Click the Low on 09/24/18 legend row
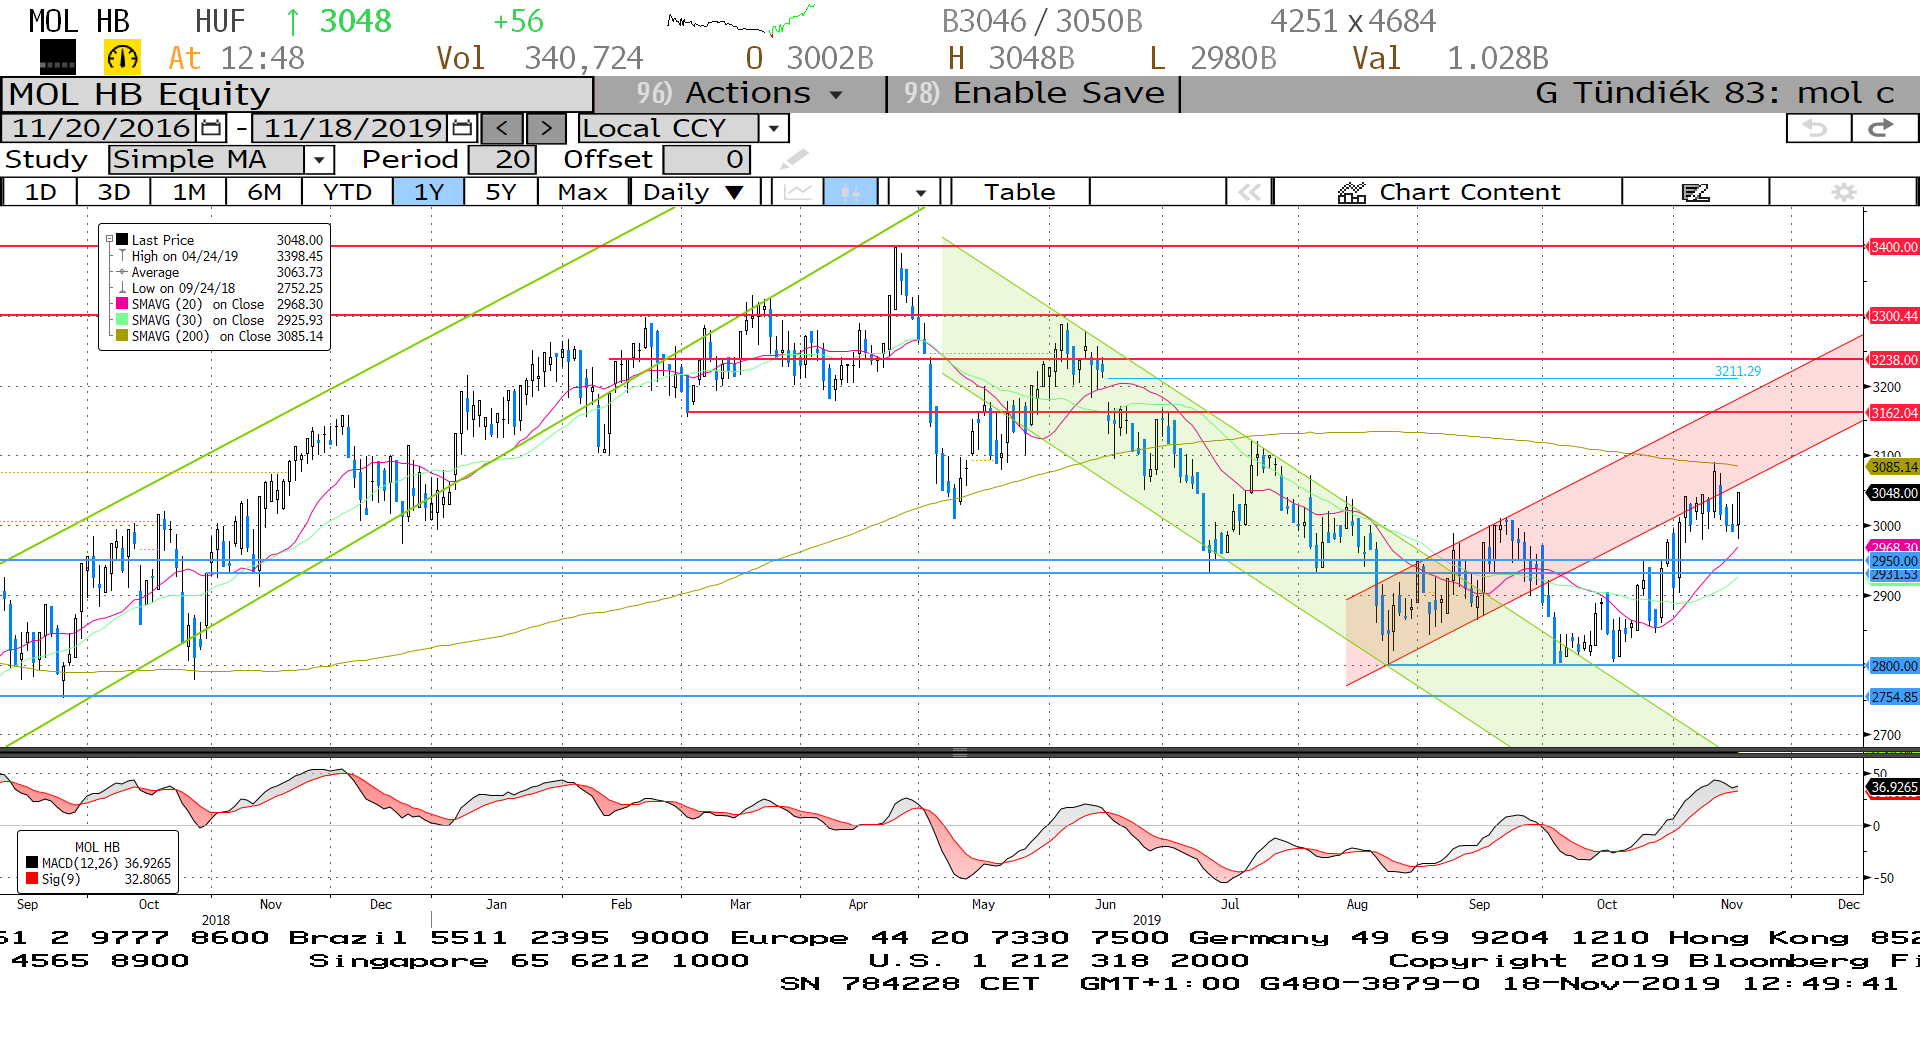Viewport: 1920px width, 1039px height. pos(220,288)
